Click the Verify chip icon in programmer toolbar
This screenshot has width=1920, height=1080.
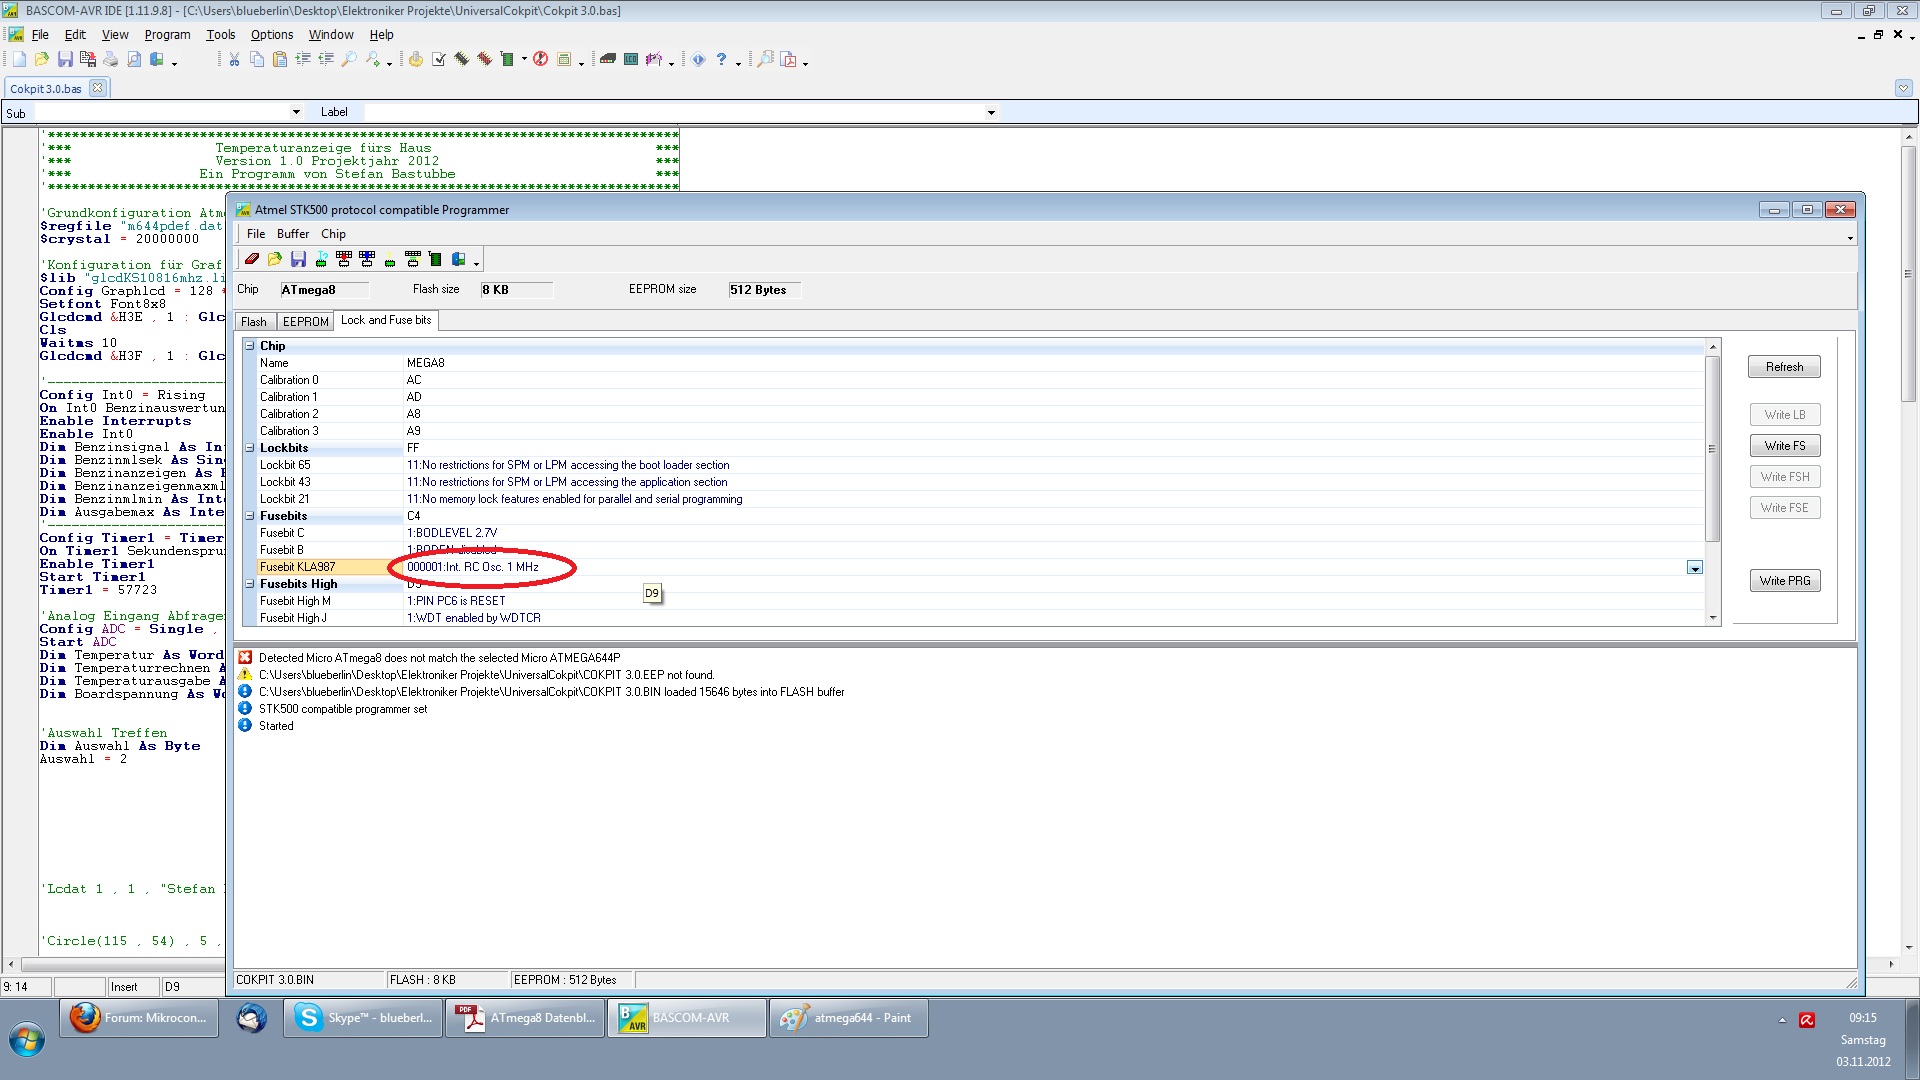[413, 259]
